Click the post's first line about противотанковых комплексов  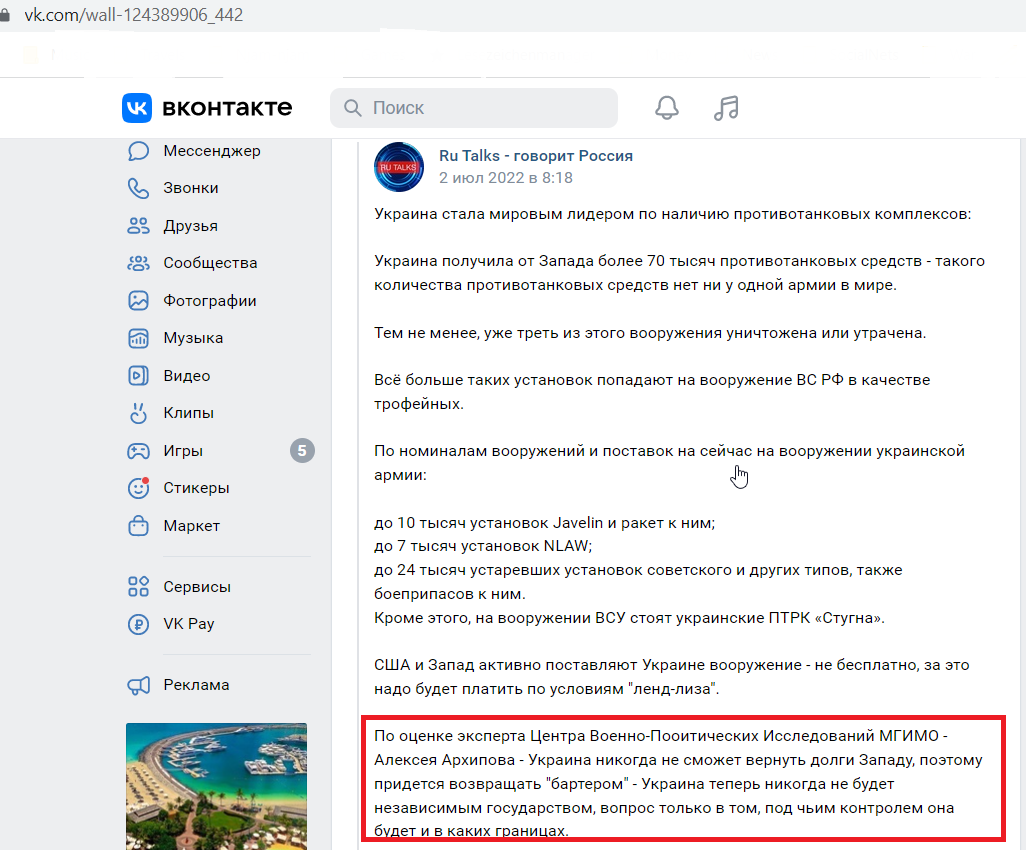click(673, 214)
